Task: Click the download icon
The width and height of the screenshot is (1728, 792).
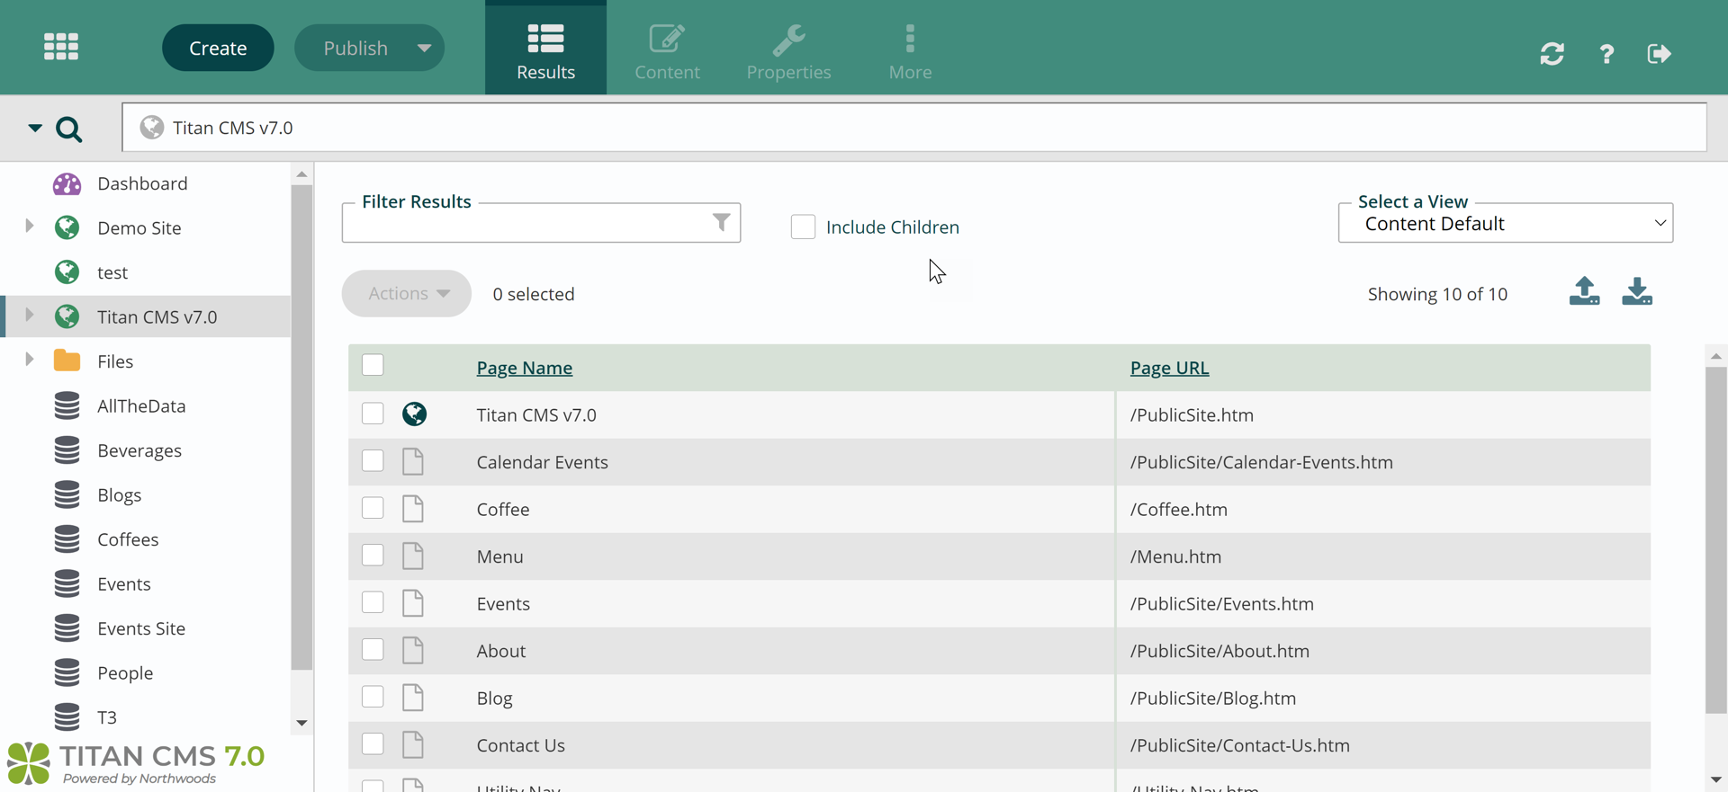Action: 1637,291
